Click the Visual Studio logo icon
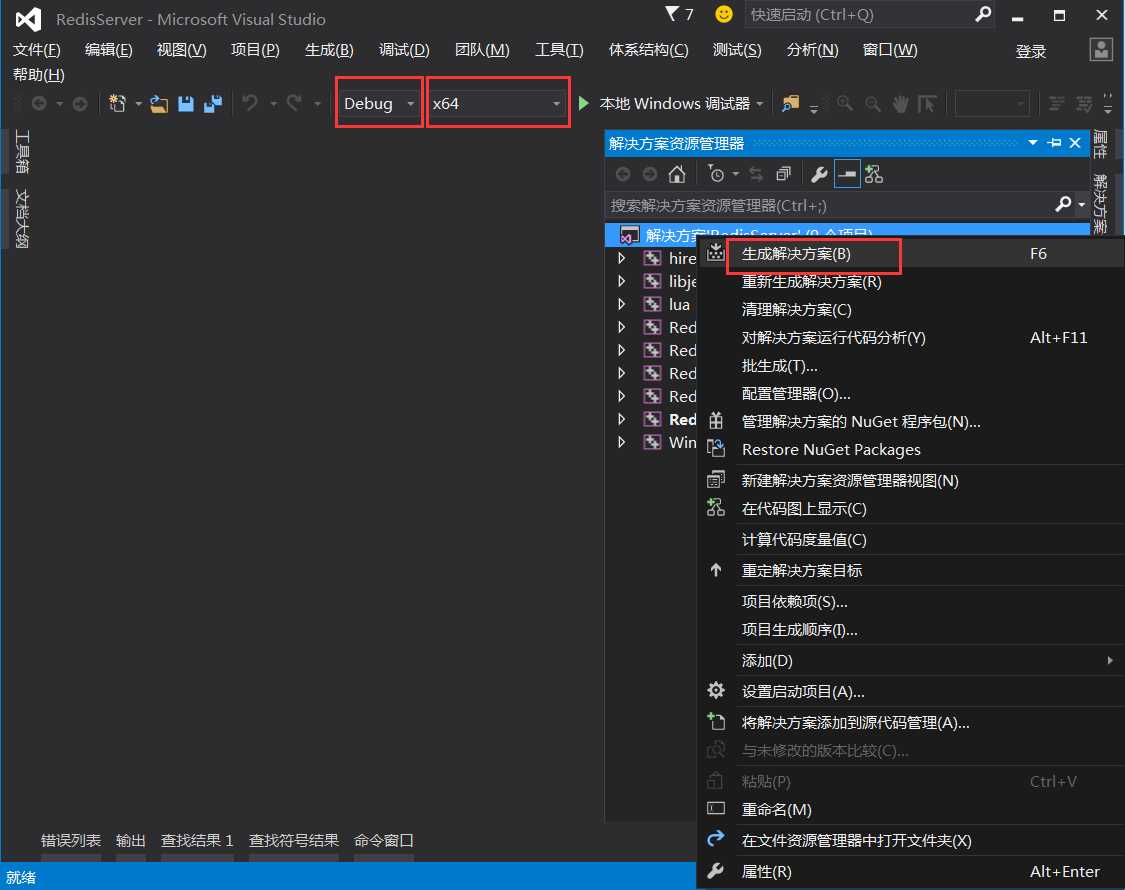1125x890 pixels. 29,19
